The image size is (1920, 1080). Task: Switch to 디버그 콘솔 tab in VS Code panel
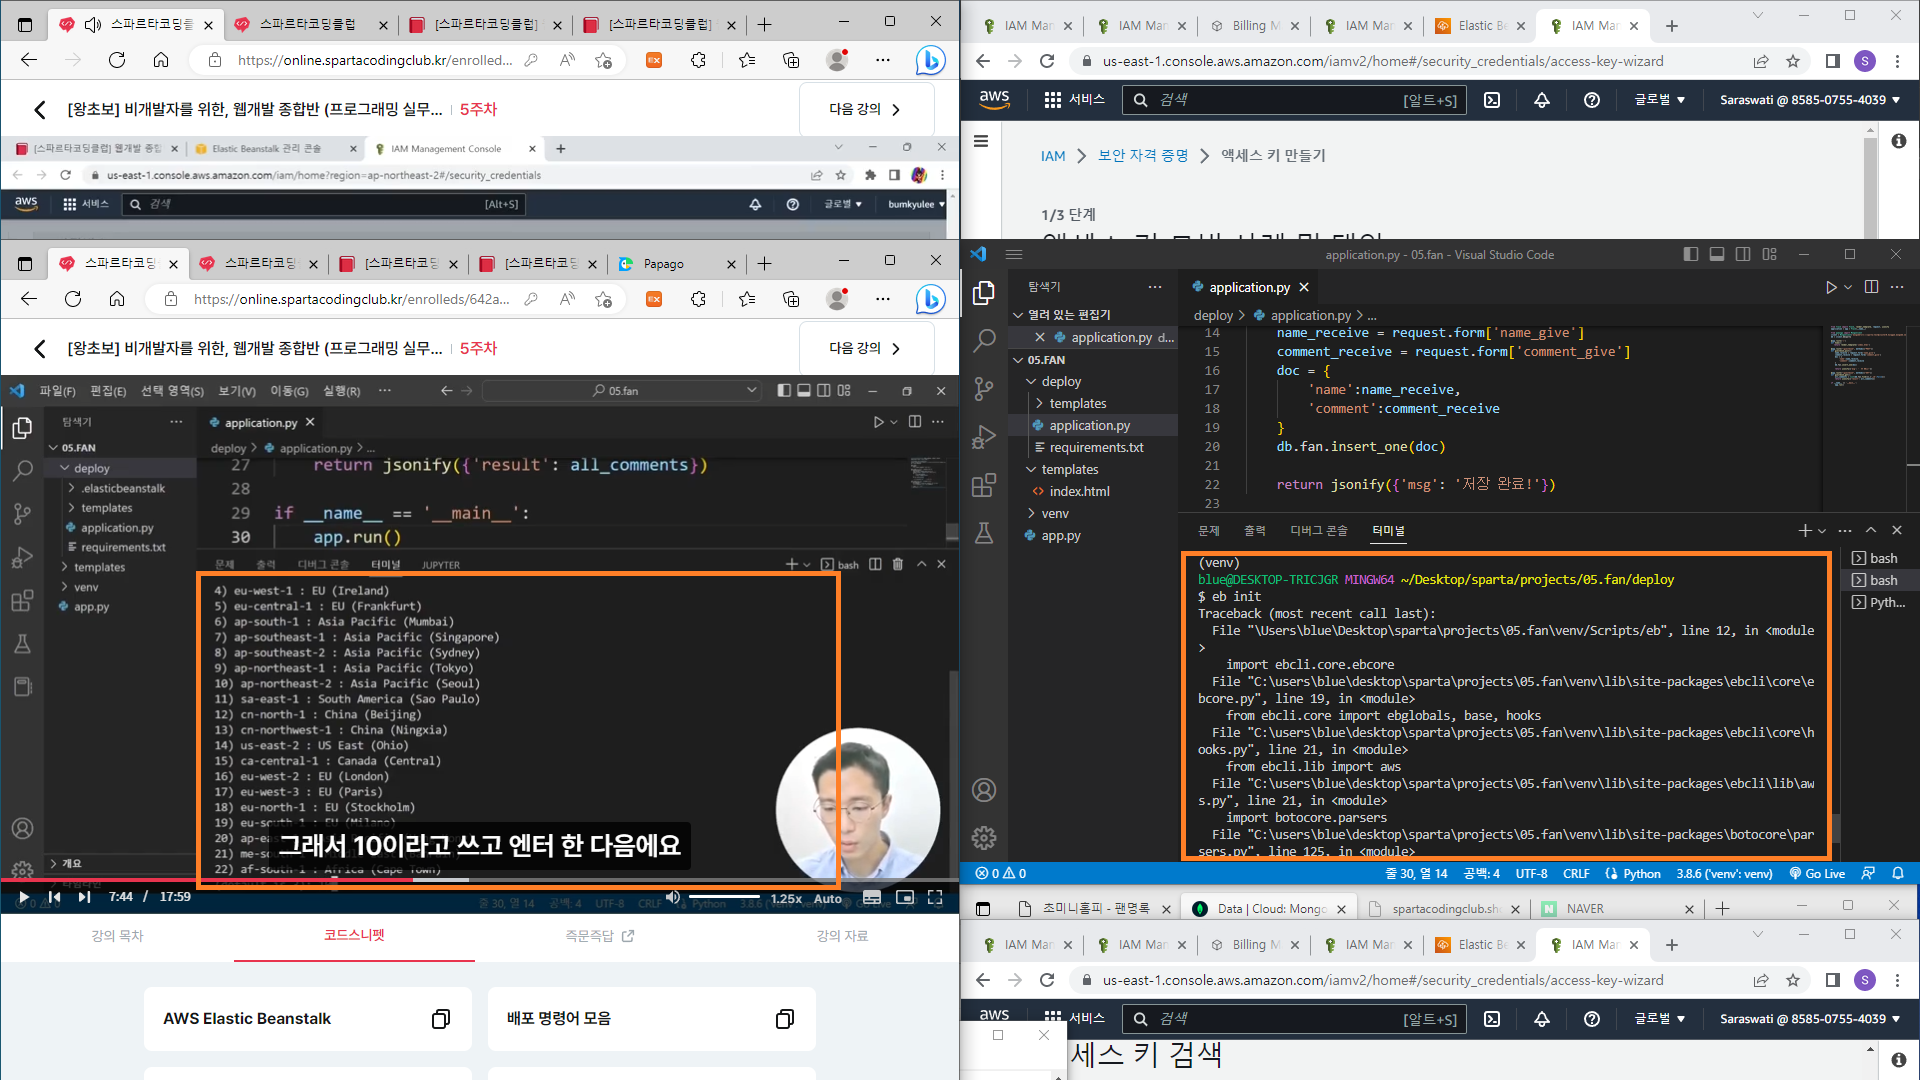pyautogui.click(x=1319, y=531)
